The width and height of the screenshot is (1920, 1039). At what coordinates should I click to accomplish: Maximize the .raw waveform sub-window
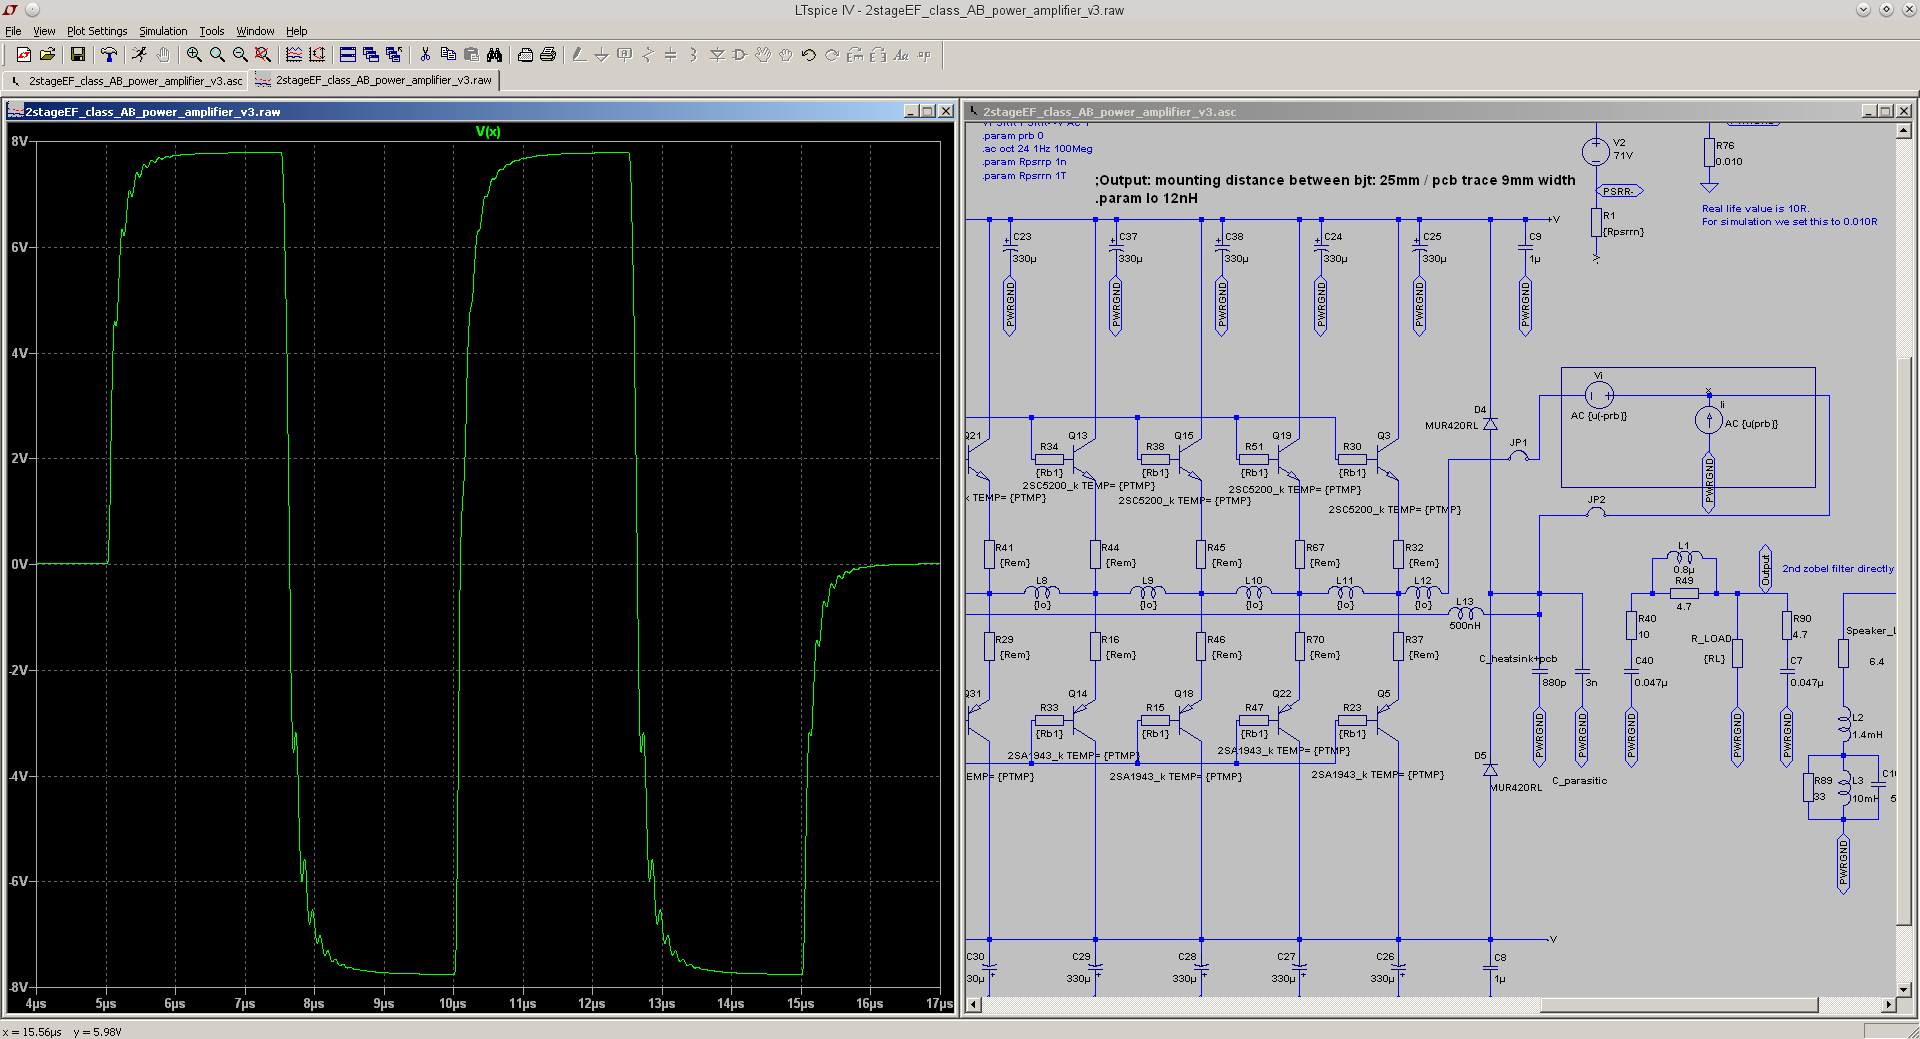(928, 111)
